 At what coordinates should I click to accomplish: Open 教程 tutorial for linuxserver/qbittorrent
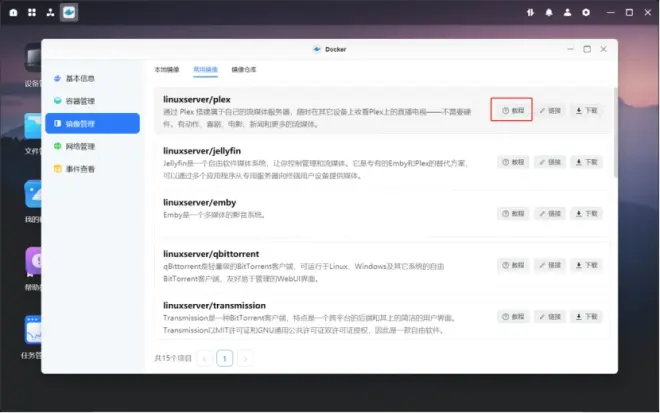513,265
